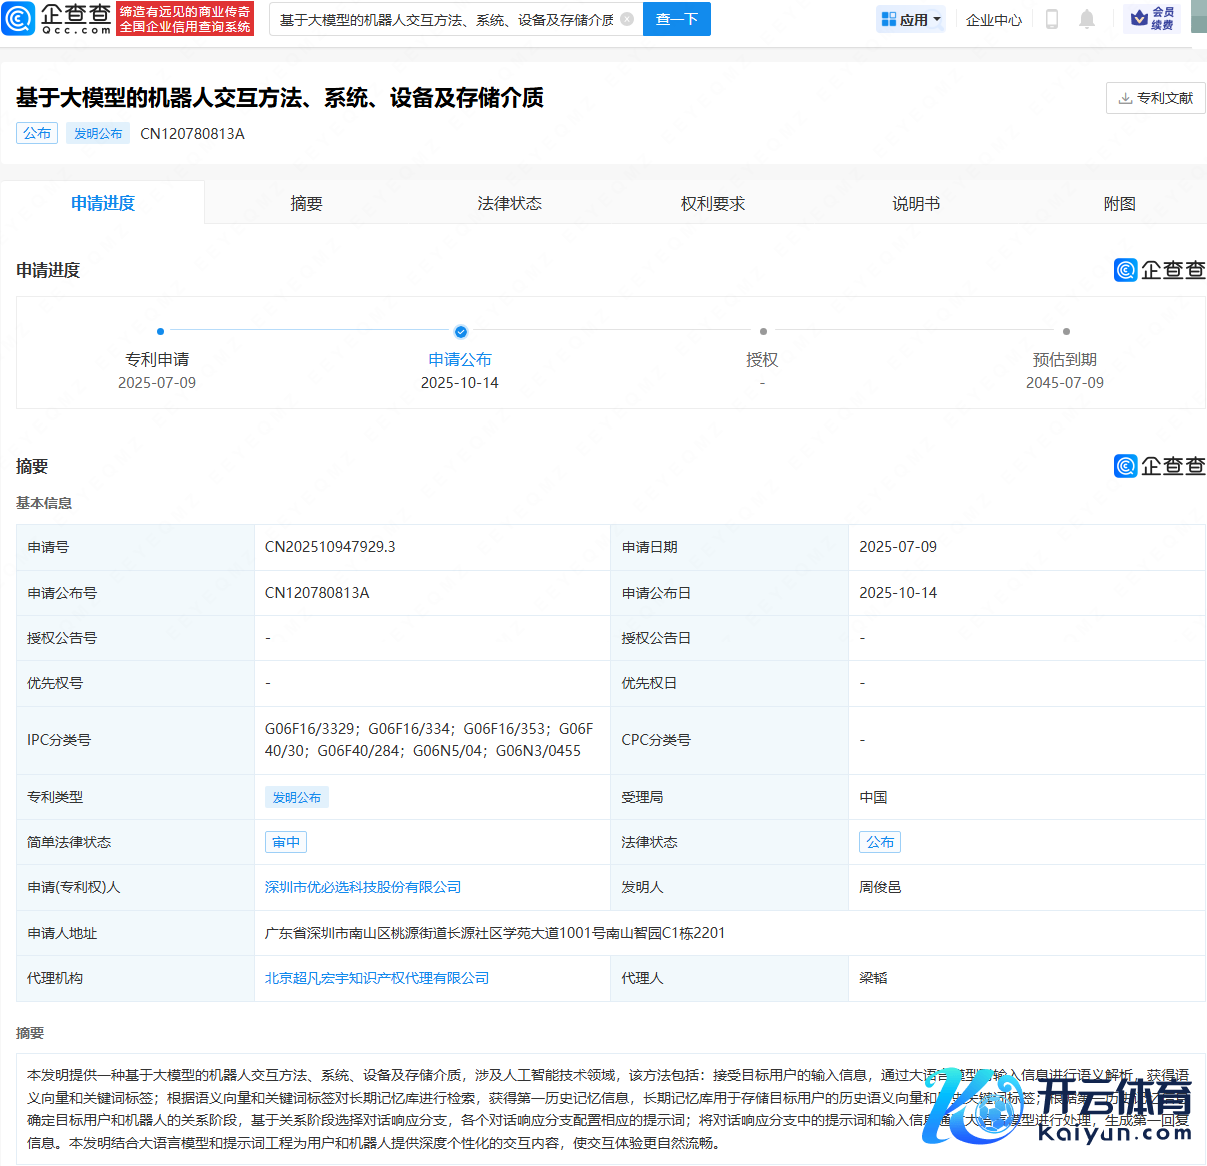Open the mobile phone app icon
This screenshot has width=1207, height=1166.
click(x=1051, y=19)
